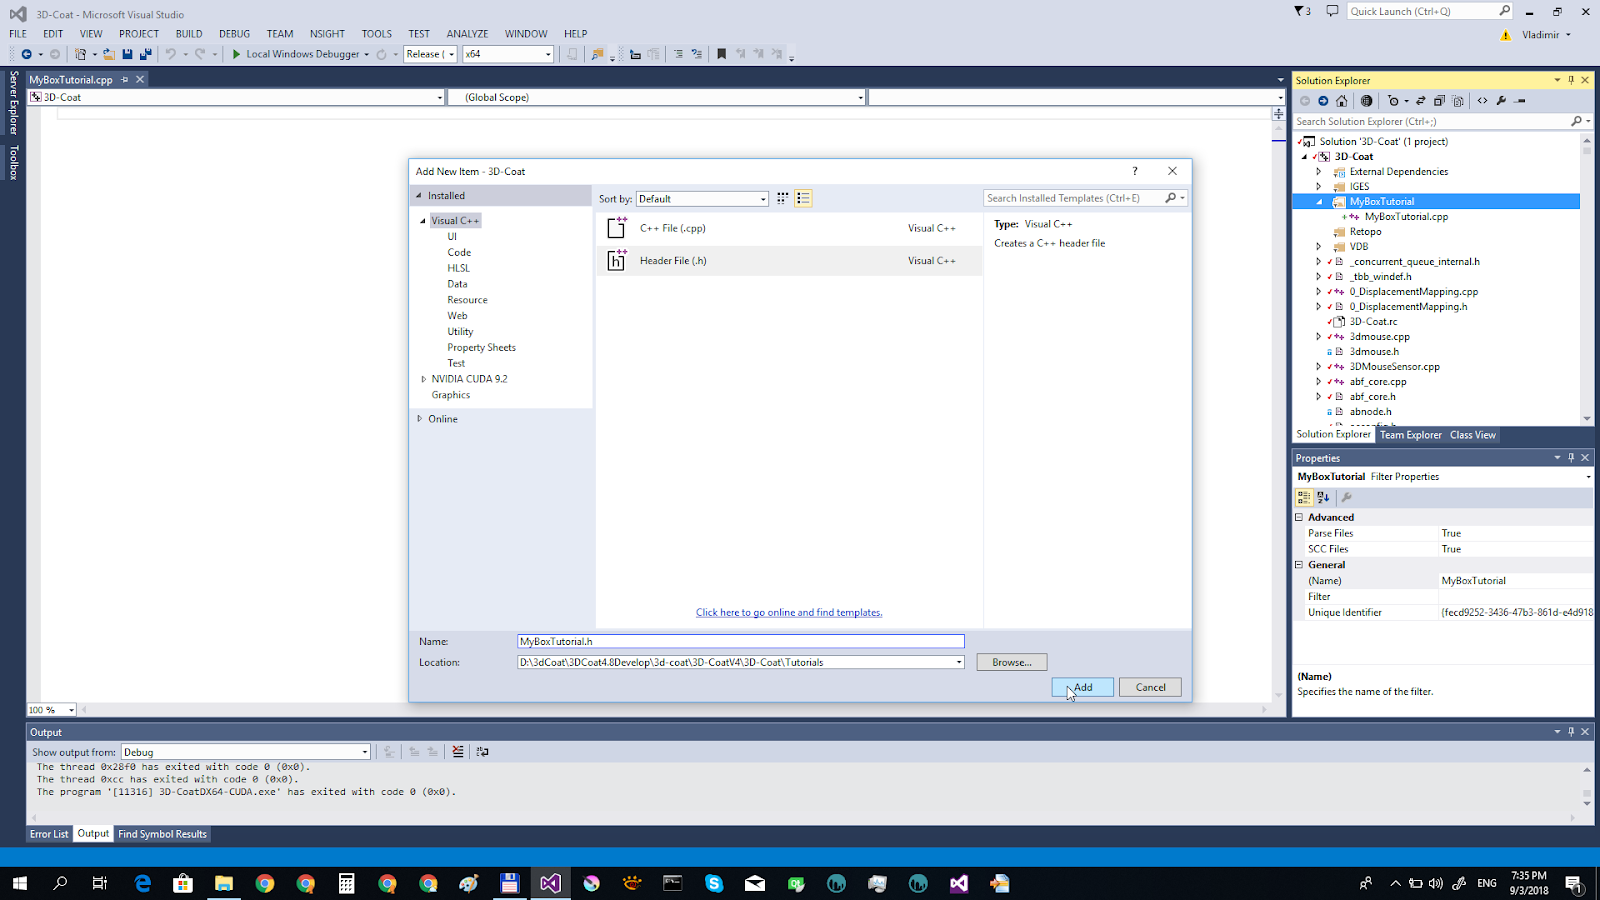Viewport: 1600px width, 900px height.
Task: Expand External Dependencies in Solution Explorer
Action: [x=1319, y=172]
